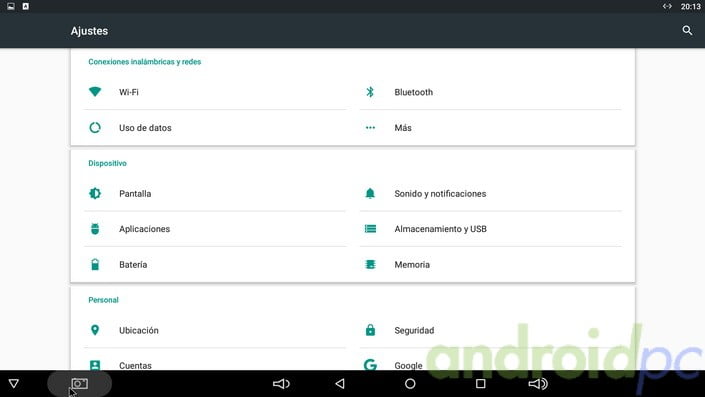Viewport: 705px width, 397px height.
Task: Tap the Almacenamiento storage list icon
Action: [x=370, y=229]
